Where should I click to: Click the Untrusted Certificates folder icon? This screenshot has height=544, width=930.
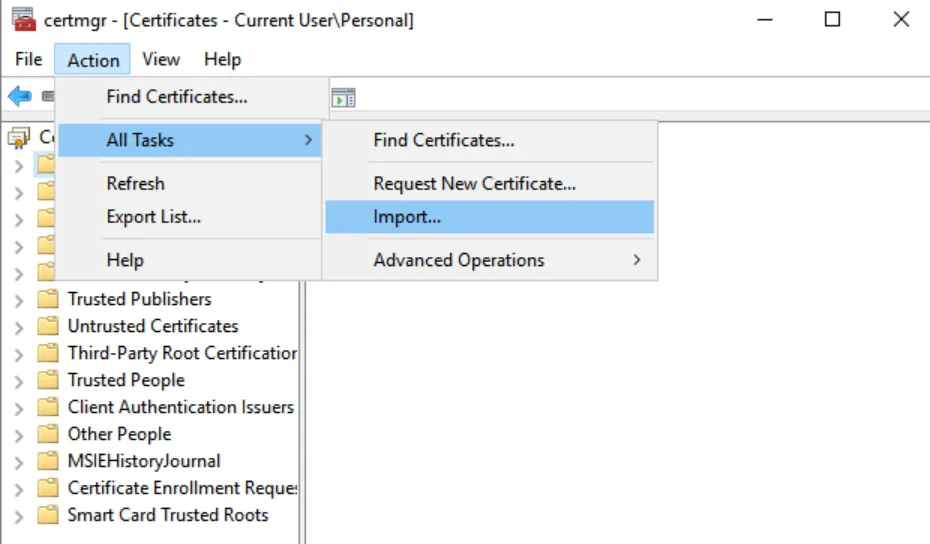tap(48, 326)
